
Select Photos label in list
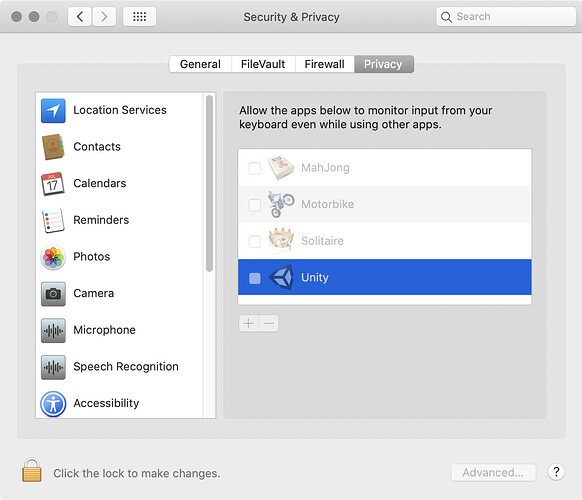[92, 256]
